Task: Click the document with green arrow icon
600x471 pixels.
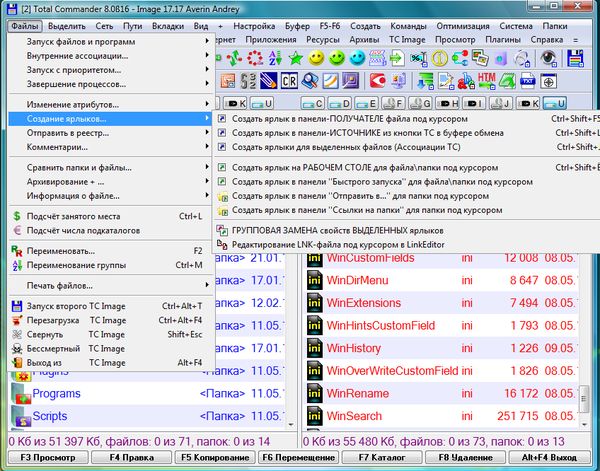Action: pyautogui.click(x=398, y=58)
